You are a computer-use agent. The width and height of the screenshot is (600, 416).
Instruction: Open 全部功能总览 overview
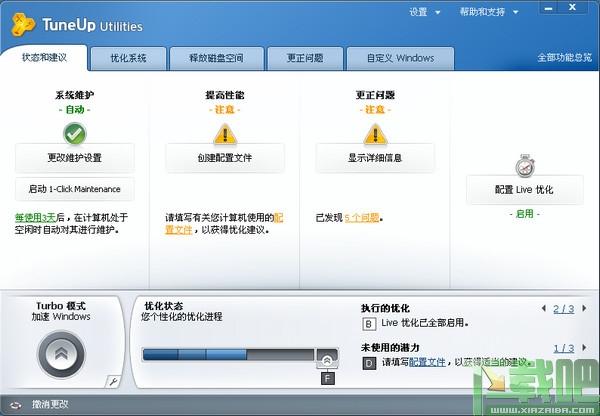[564, 58]
